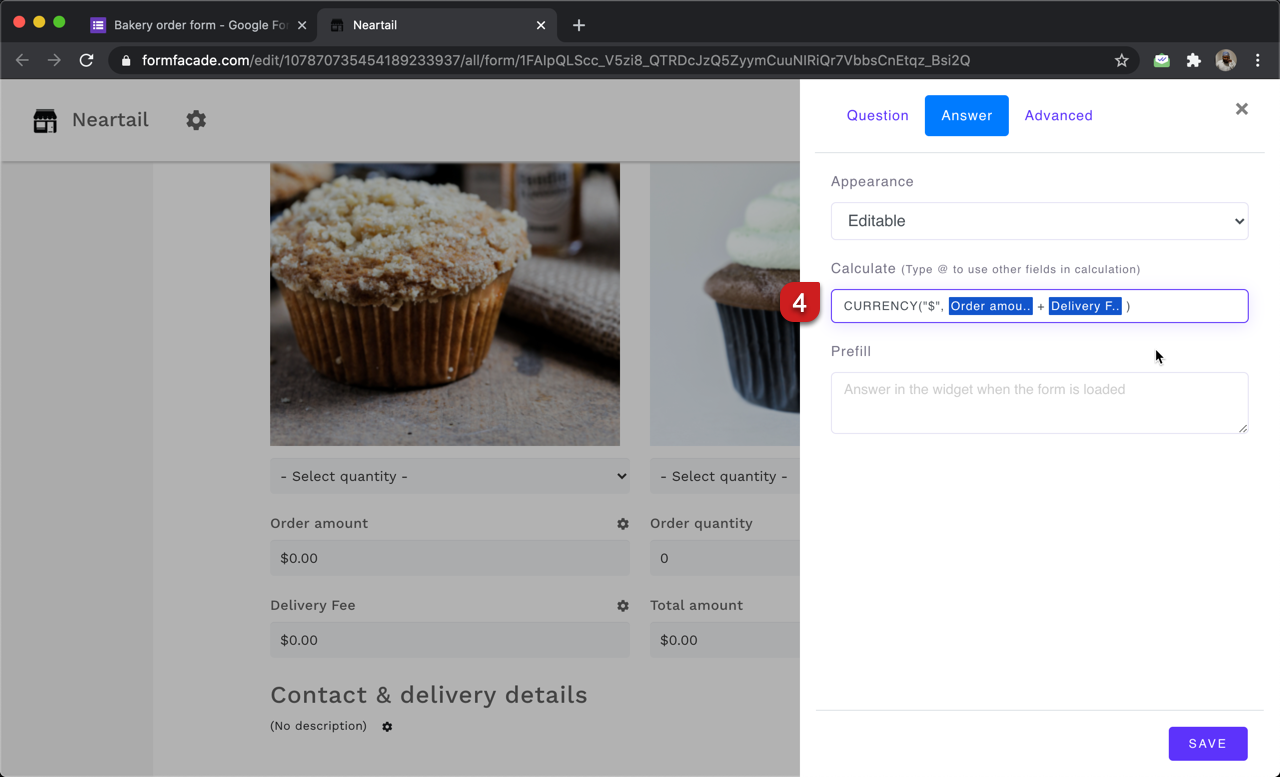Click the Chrome profile avatar
1280x777 pixels.
[x=1225, y=60]
